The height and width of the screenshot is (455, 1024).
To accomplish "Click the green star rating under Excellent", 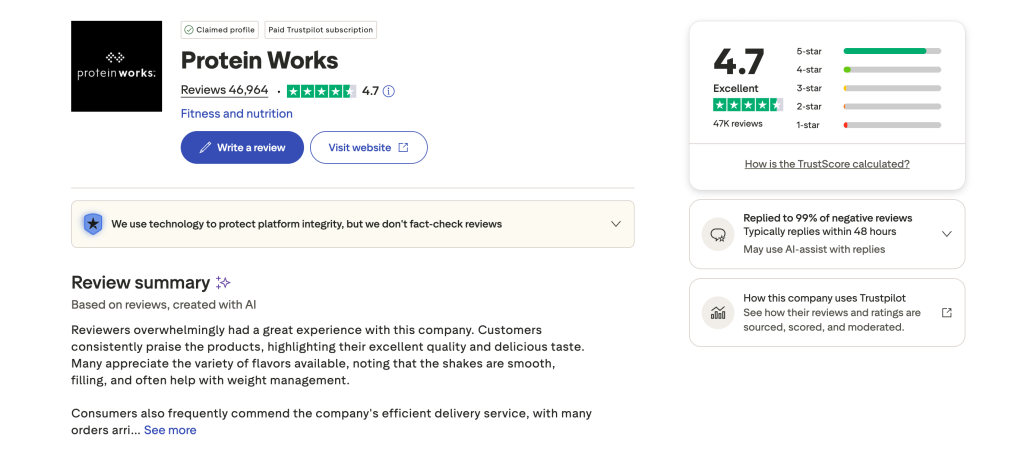I will click(747, 105).
